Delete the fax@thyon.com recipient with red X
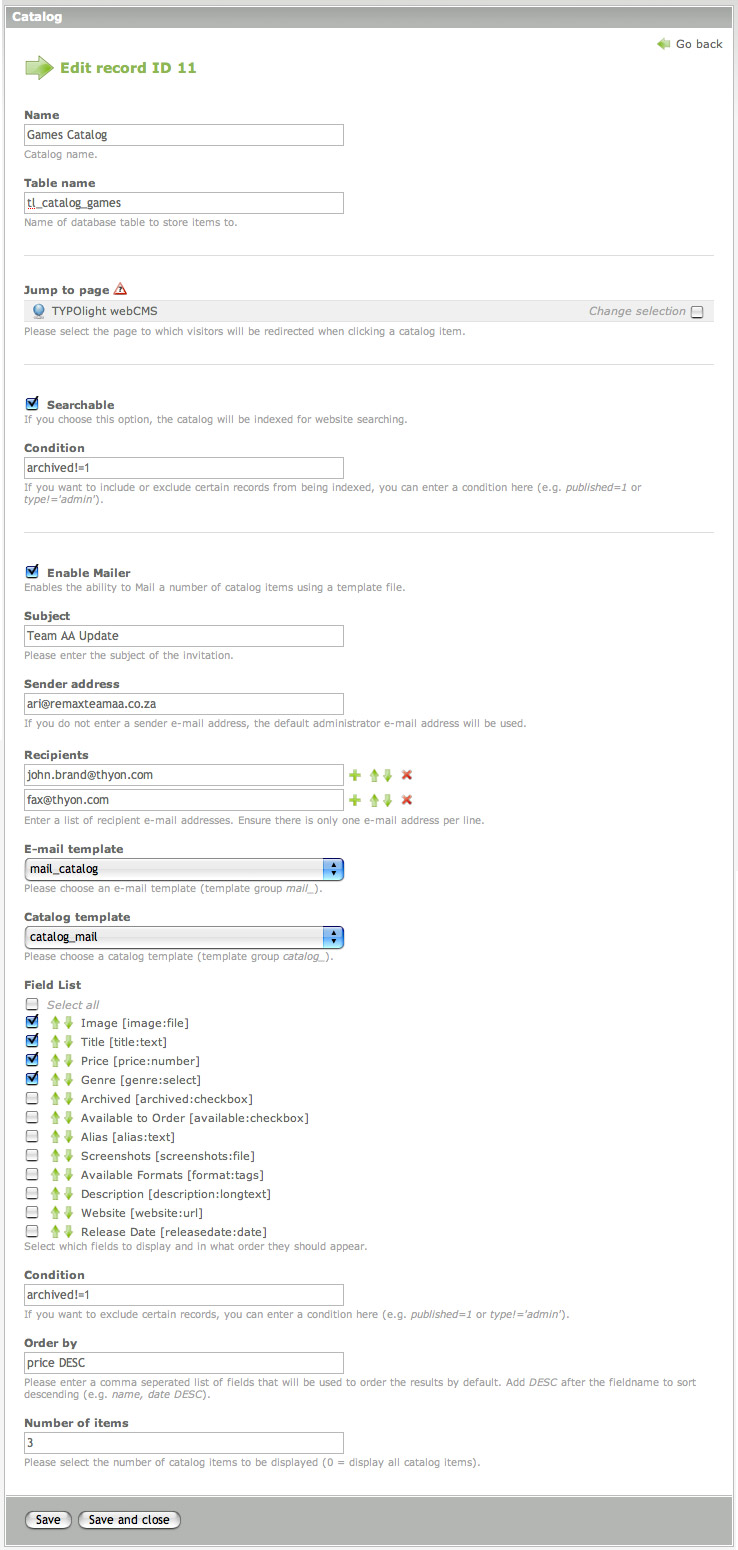 [x=407, y=800]
